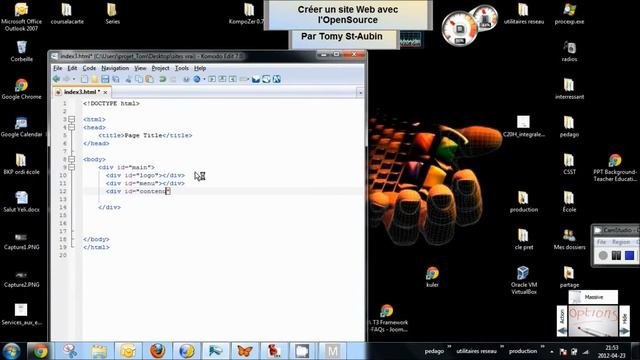Toggle the right pane icon in Komodo toolbar
The image size is (640, 360).
tap(233, 79)
